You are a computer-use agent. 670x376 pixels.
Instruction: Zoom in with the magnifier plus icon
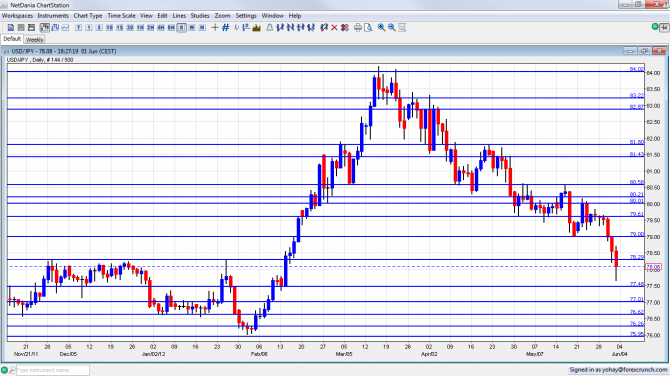coord(381,27)
